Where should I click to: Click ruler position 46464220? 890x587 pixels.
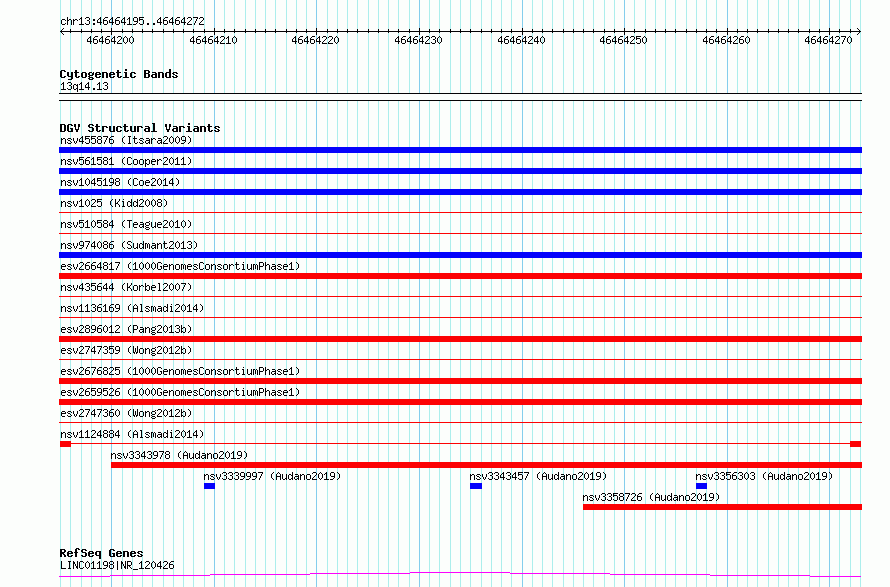coord(316,40)
